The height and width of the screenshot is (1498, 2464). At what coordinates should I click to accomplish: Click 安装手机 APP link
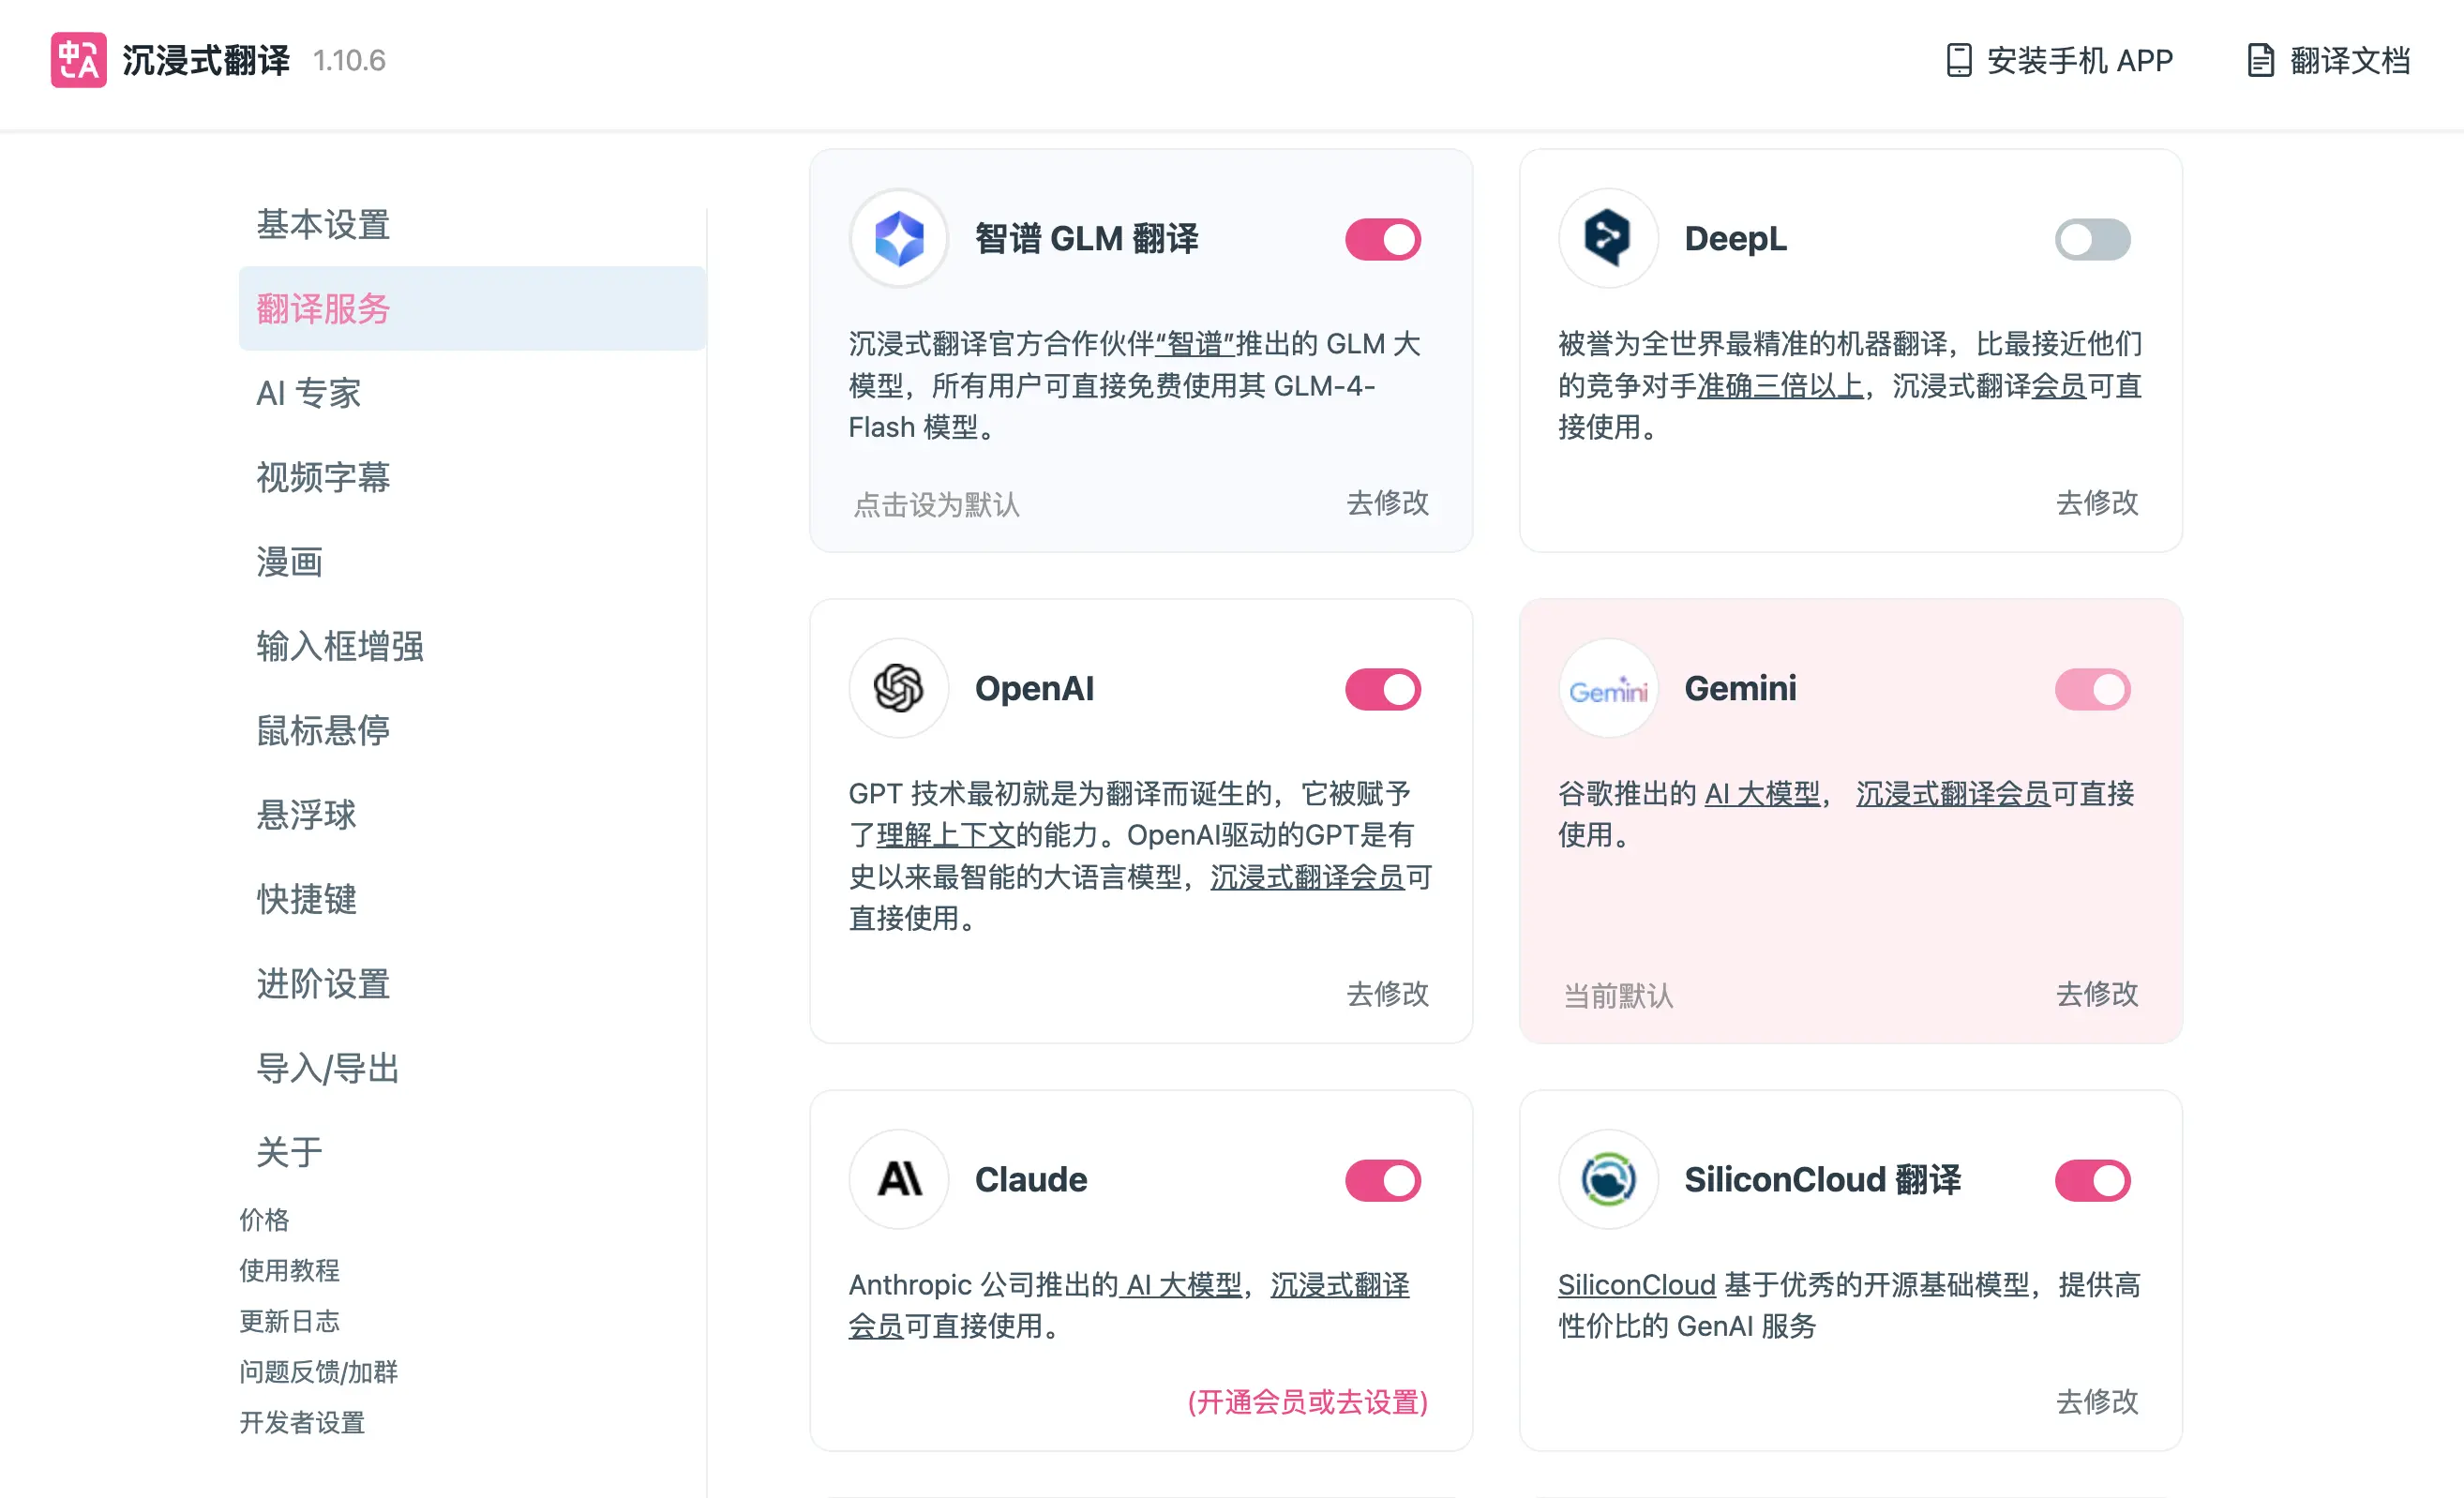pos(2060,60)
